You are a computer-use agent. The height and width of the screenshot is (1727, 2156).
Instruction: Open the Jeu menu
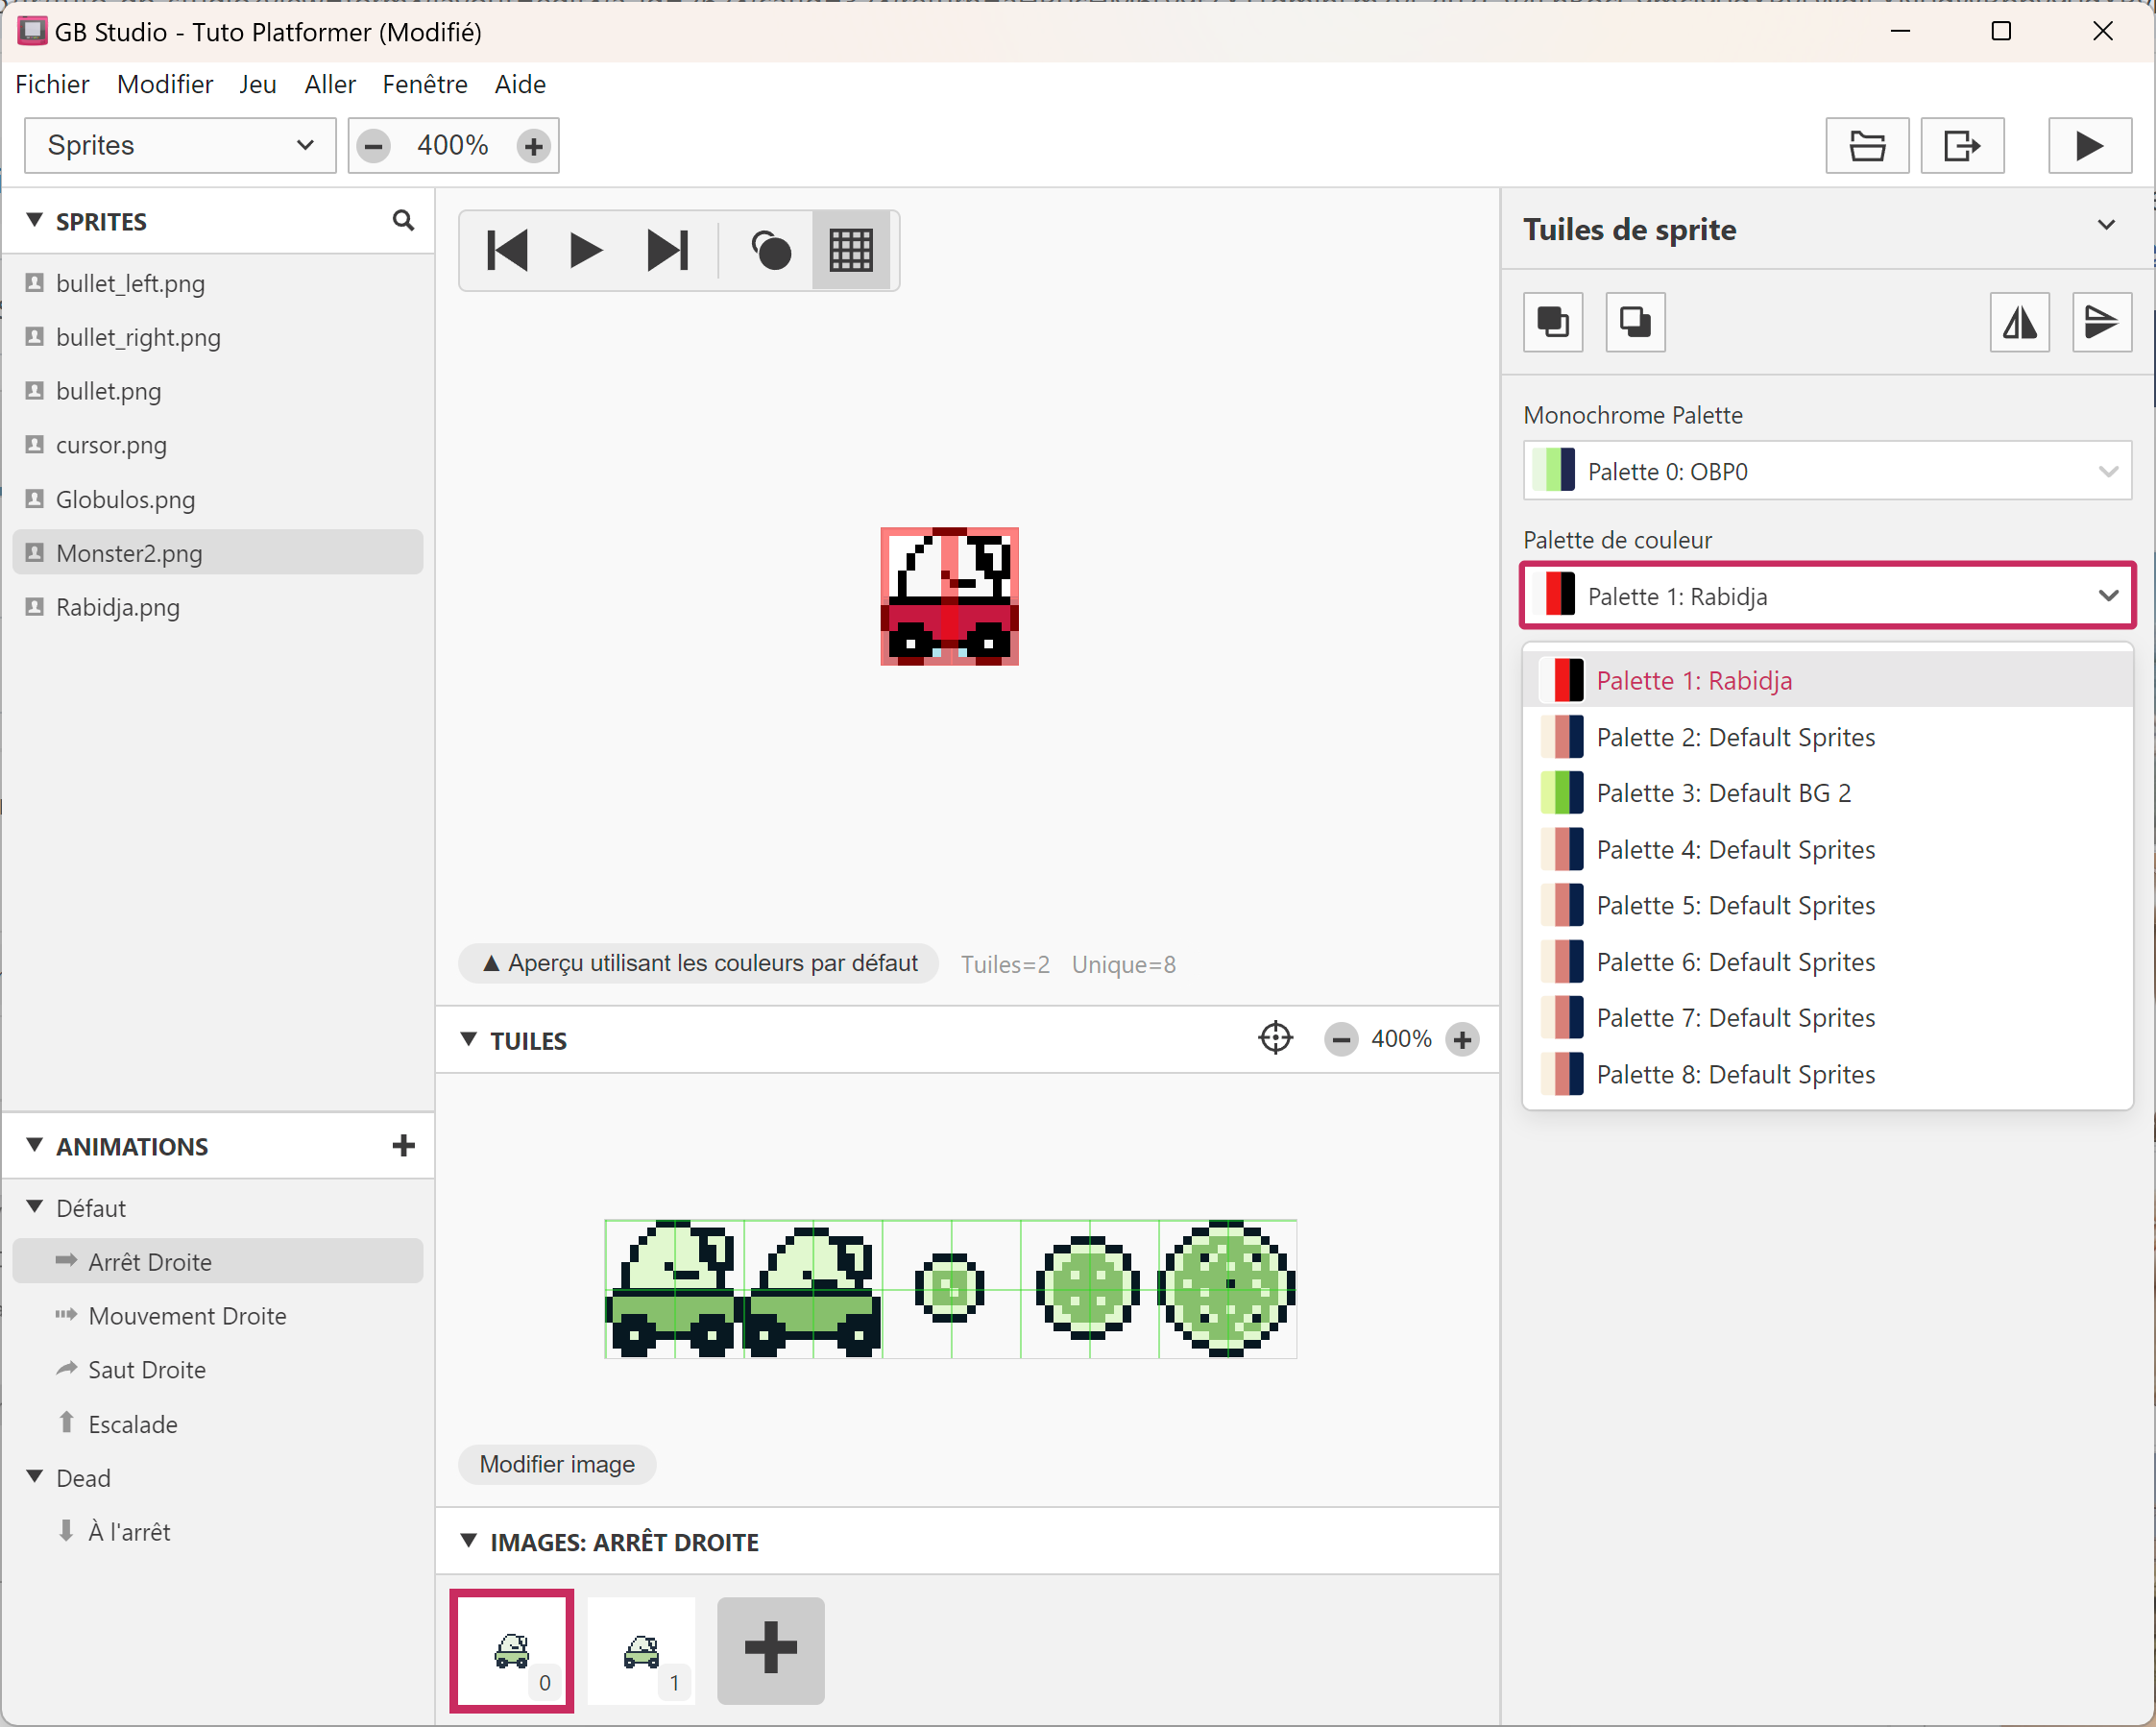pos(257,84)
